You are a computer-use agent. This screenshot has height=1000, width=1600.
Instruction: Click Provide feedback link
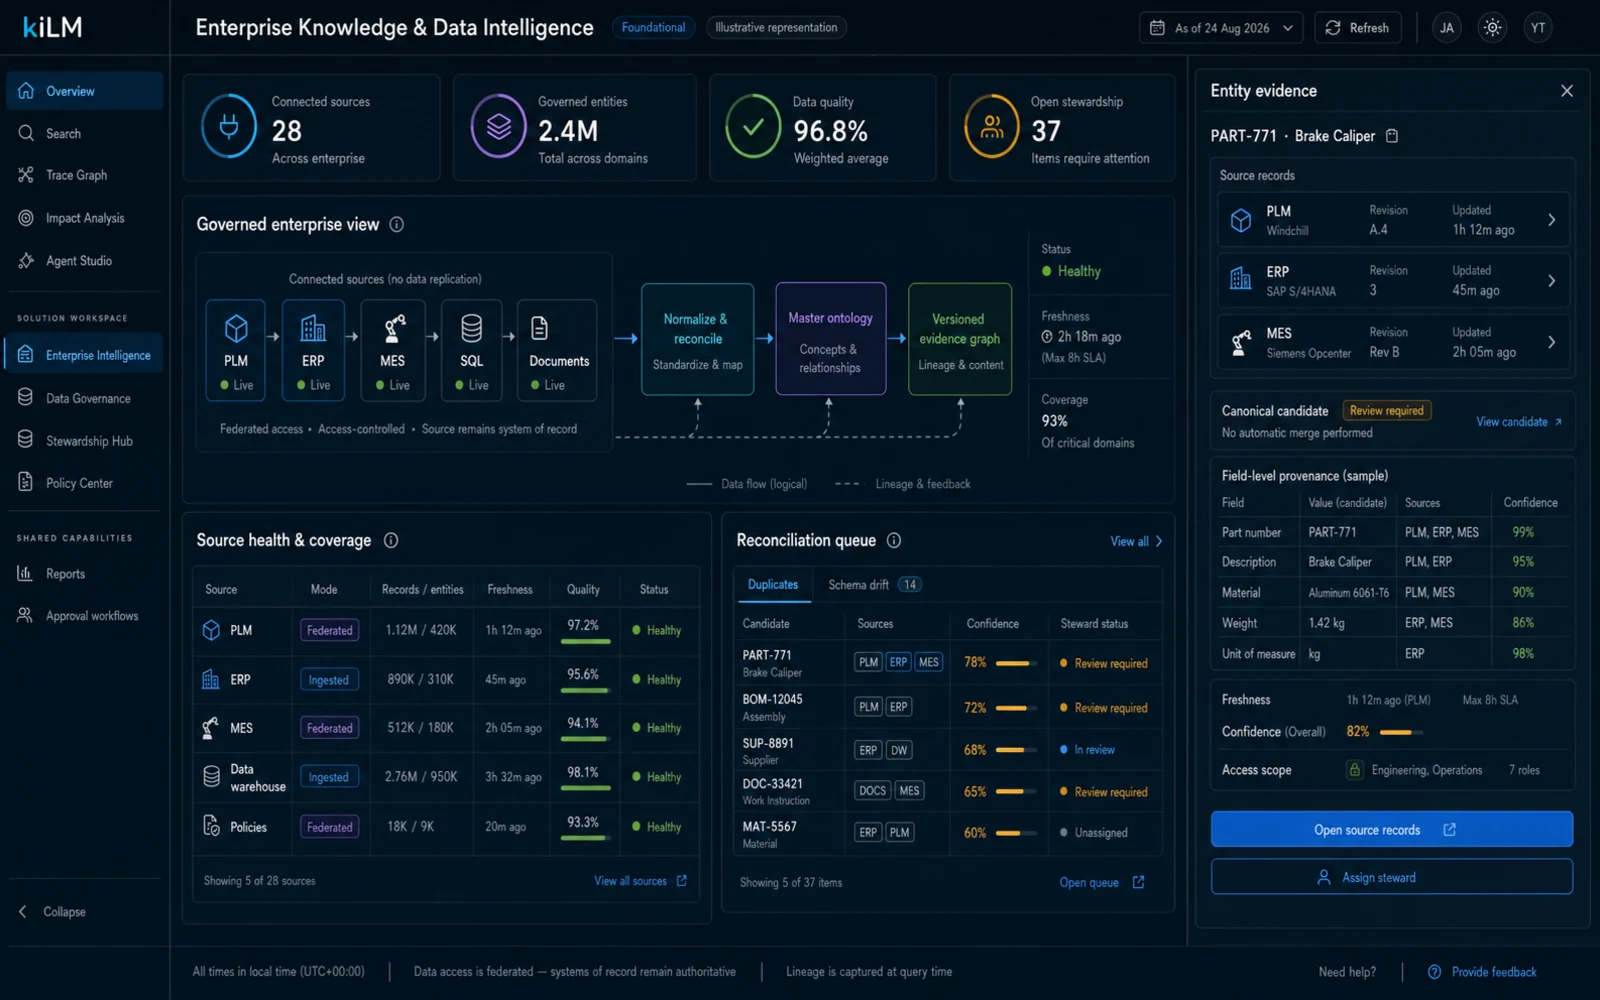point(1482,972)
